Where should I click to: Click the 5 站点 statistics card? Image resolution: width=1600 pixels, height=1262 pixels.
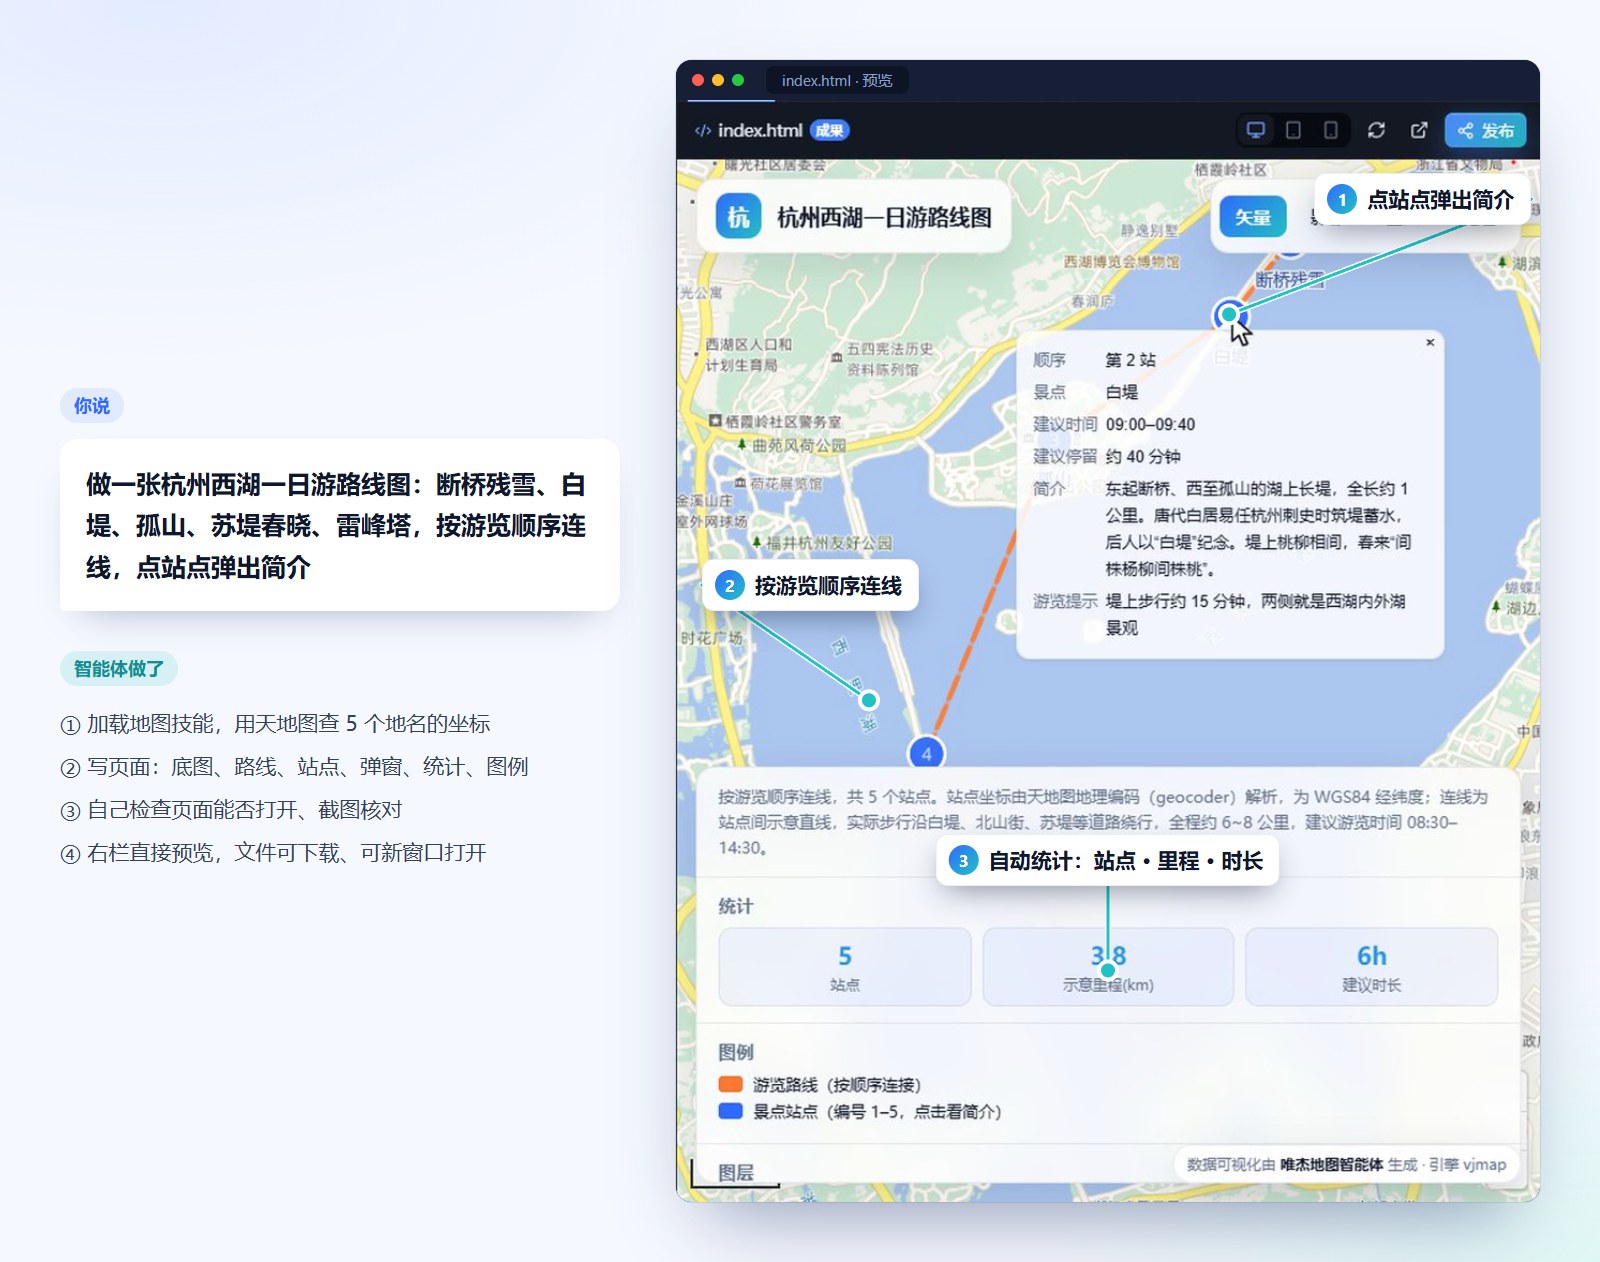(x=845, y=966)
